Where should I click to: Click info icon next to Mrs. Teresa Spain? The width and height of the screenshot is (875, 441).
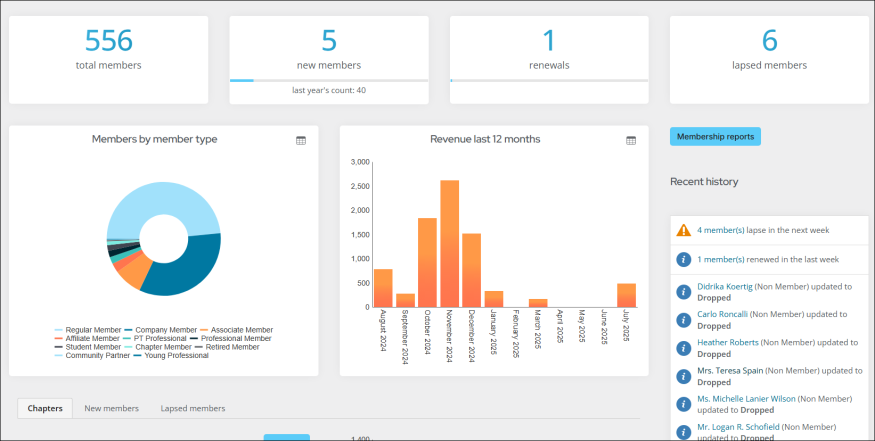tap(684, 376)
